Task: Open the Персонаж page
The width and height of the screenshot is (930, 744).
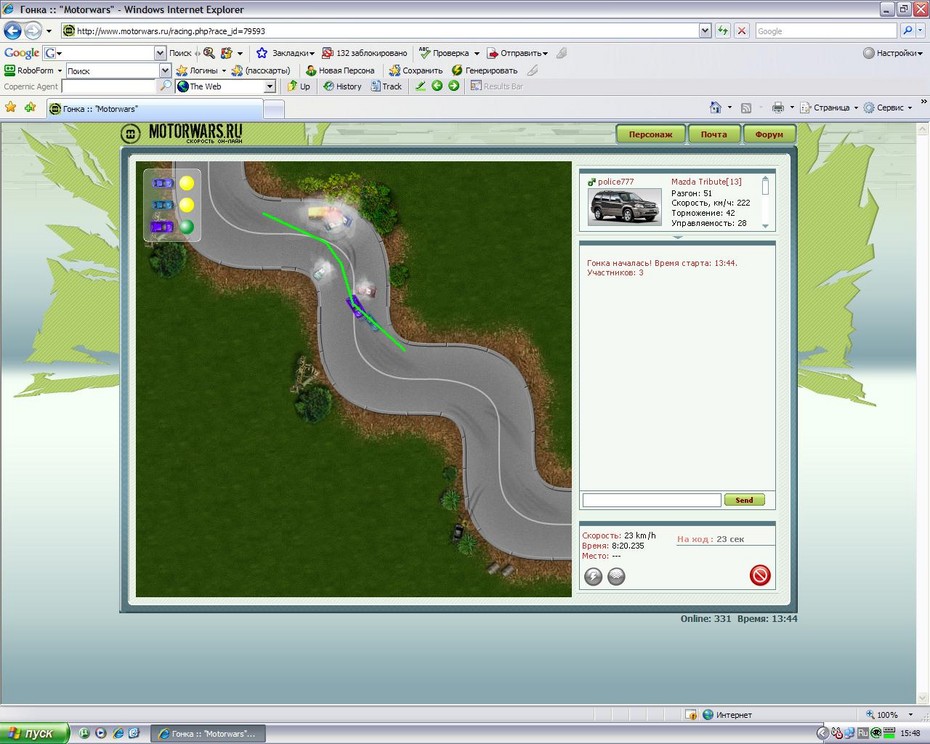Action: [x=651, y=135]
